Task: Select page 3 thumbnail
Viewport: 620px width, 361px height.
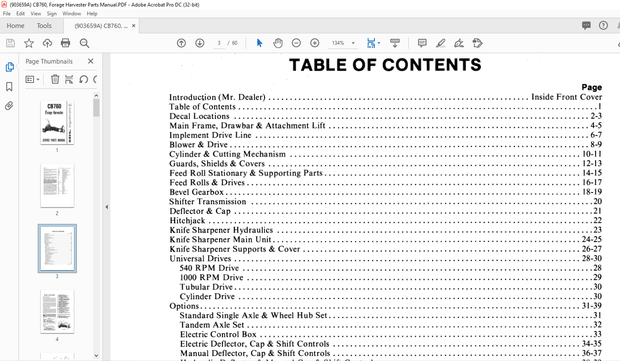Action: 57,249
